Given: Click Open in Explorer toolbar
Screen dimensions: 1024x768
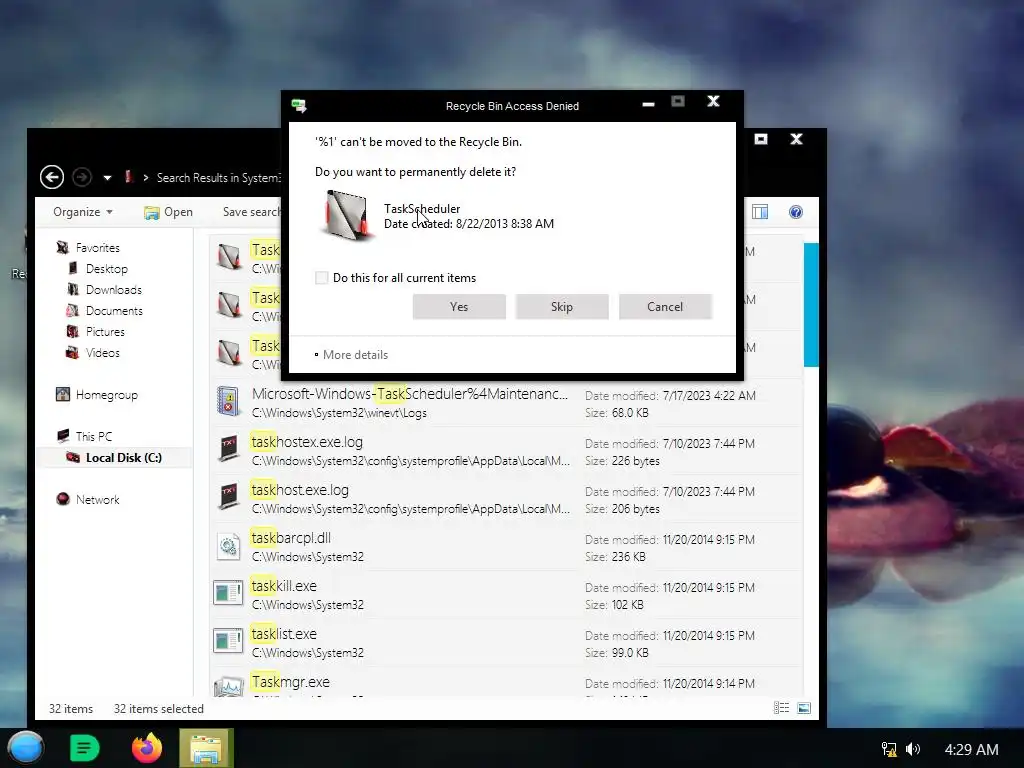Looking at the screenshot, I should coord(168,212).
